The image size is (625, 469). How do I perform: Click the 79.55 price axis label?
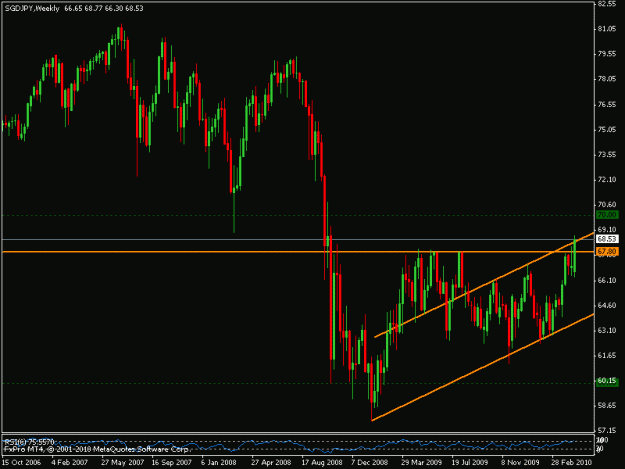click(607, 54)
